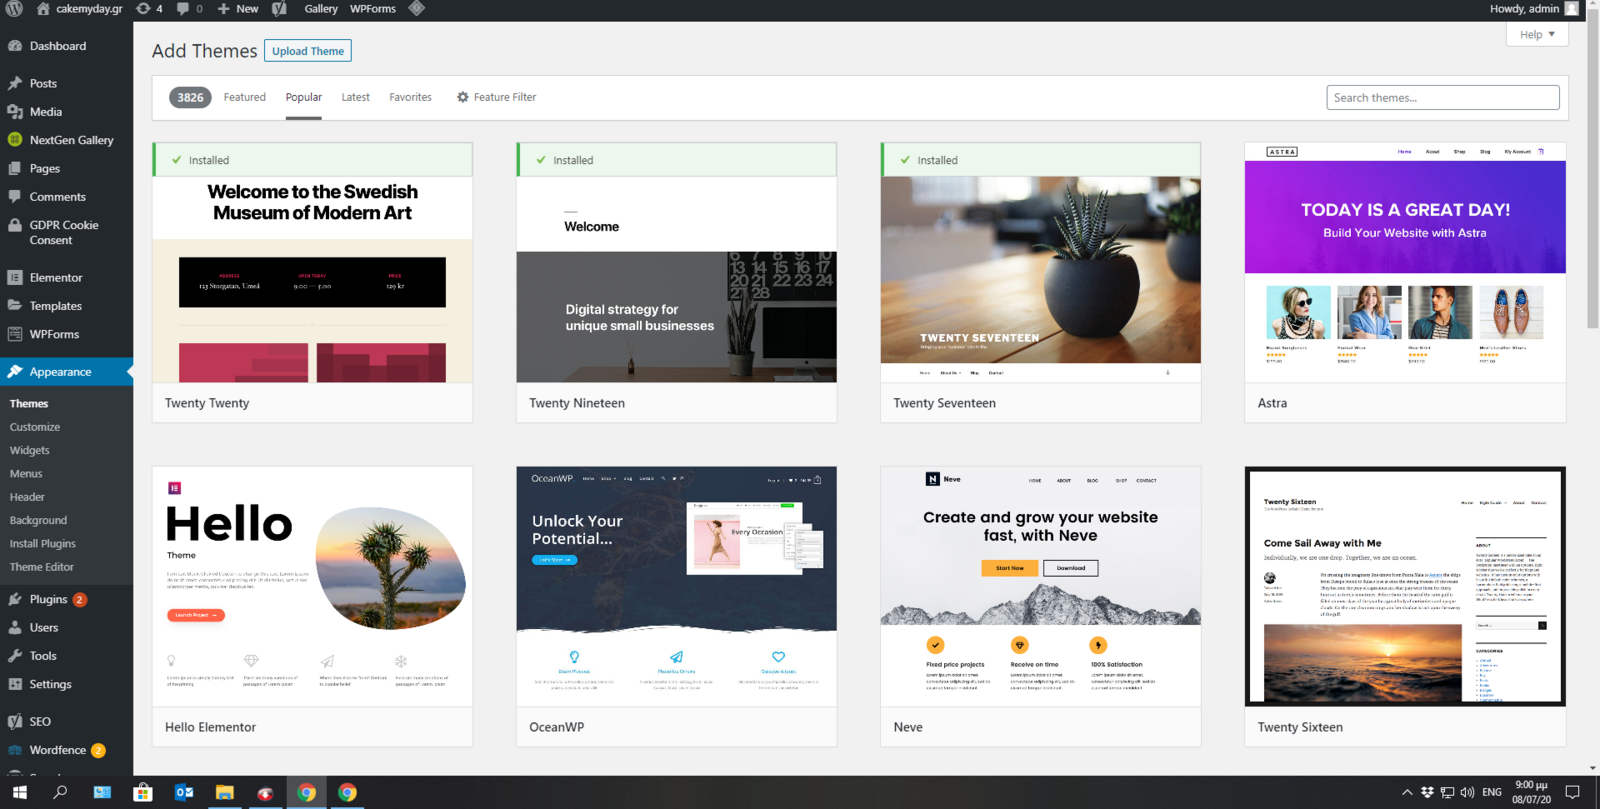Open the Windows Start button
Image resolution: width=1600 pixels, height=809 pixels.
click(x=19, y=792)
